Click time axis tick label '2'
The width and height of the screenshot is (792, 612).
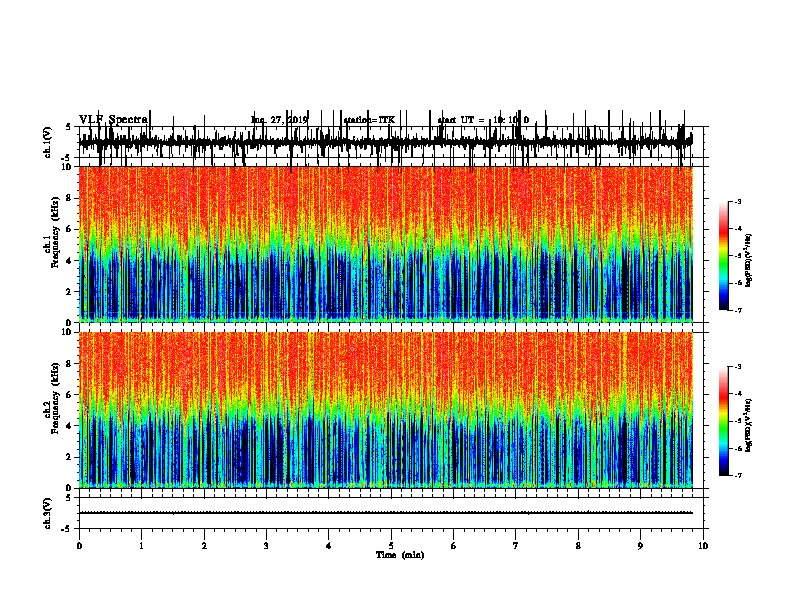click(x=204, y=546)
